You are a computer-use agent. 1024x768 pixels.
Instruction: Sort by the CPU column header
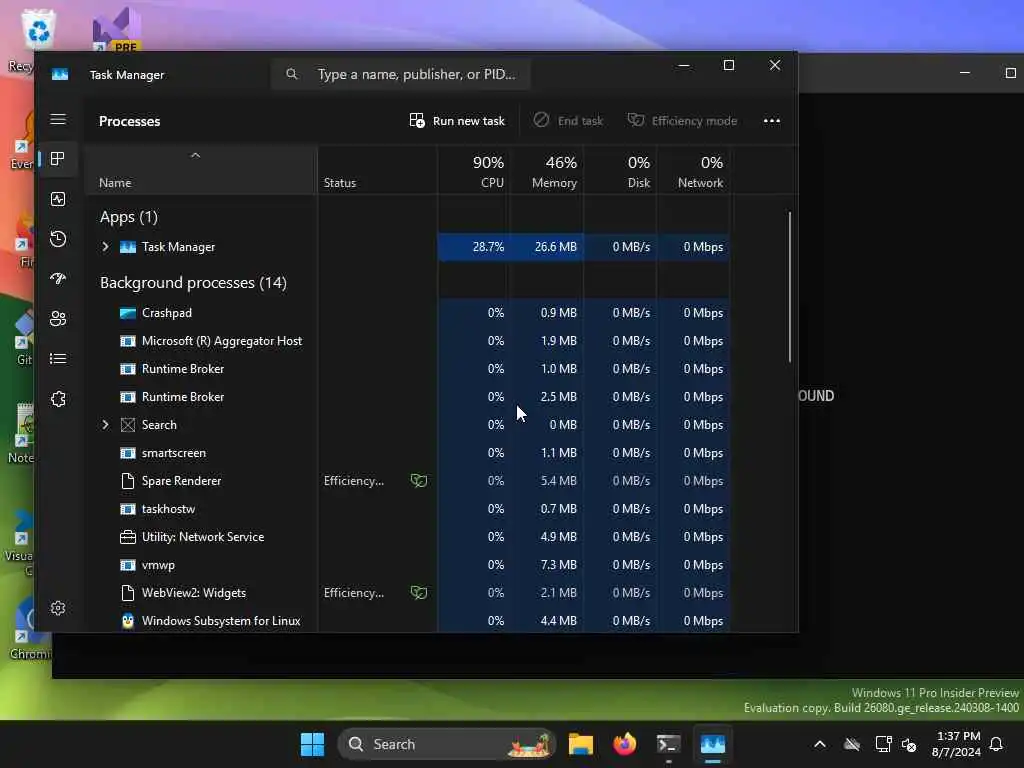point(473,172)
